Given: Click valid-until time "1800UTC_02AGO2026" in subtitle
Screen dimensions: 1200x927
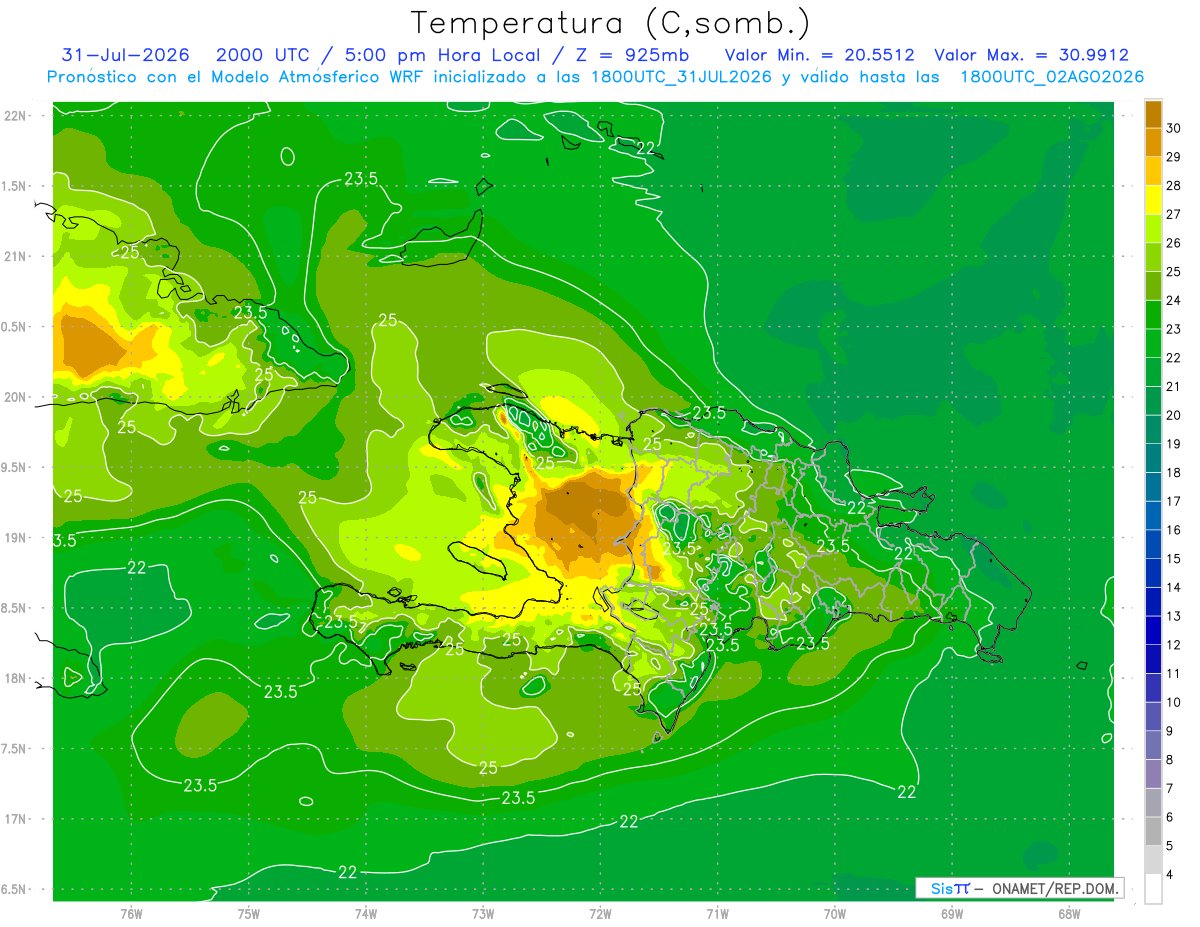Looking at the screenshot, I should (x=1052, y=77).
